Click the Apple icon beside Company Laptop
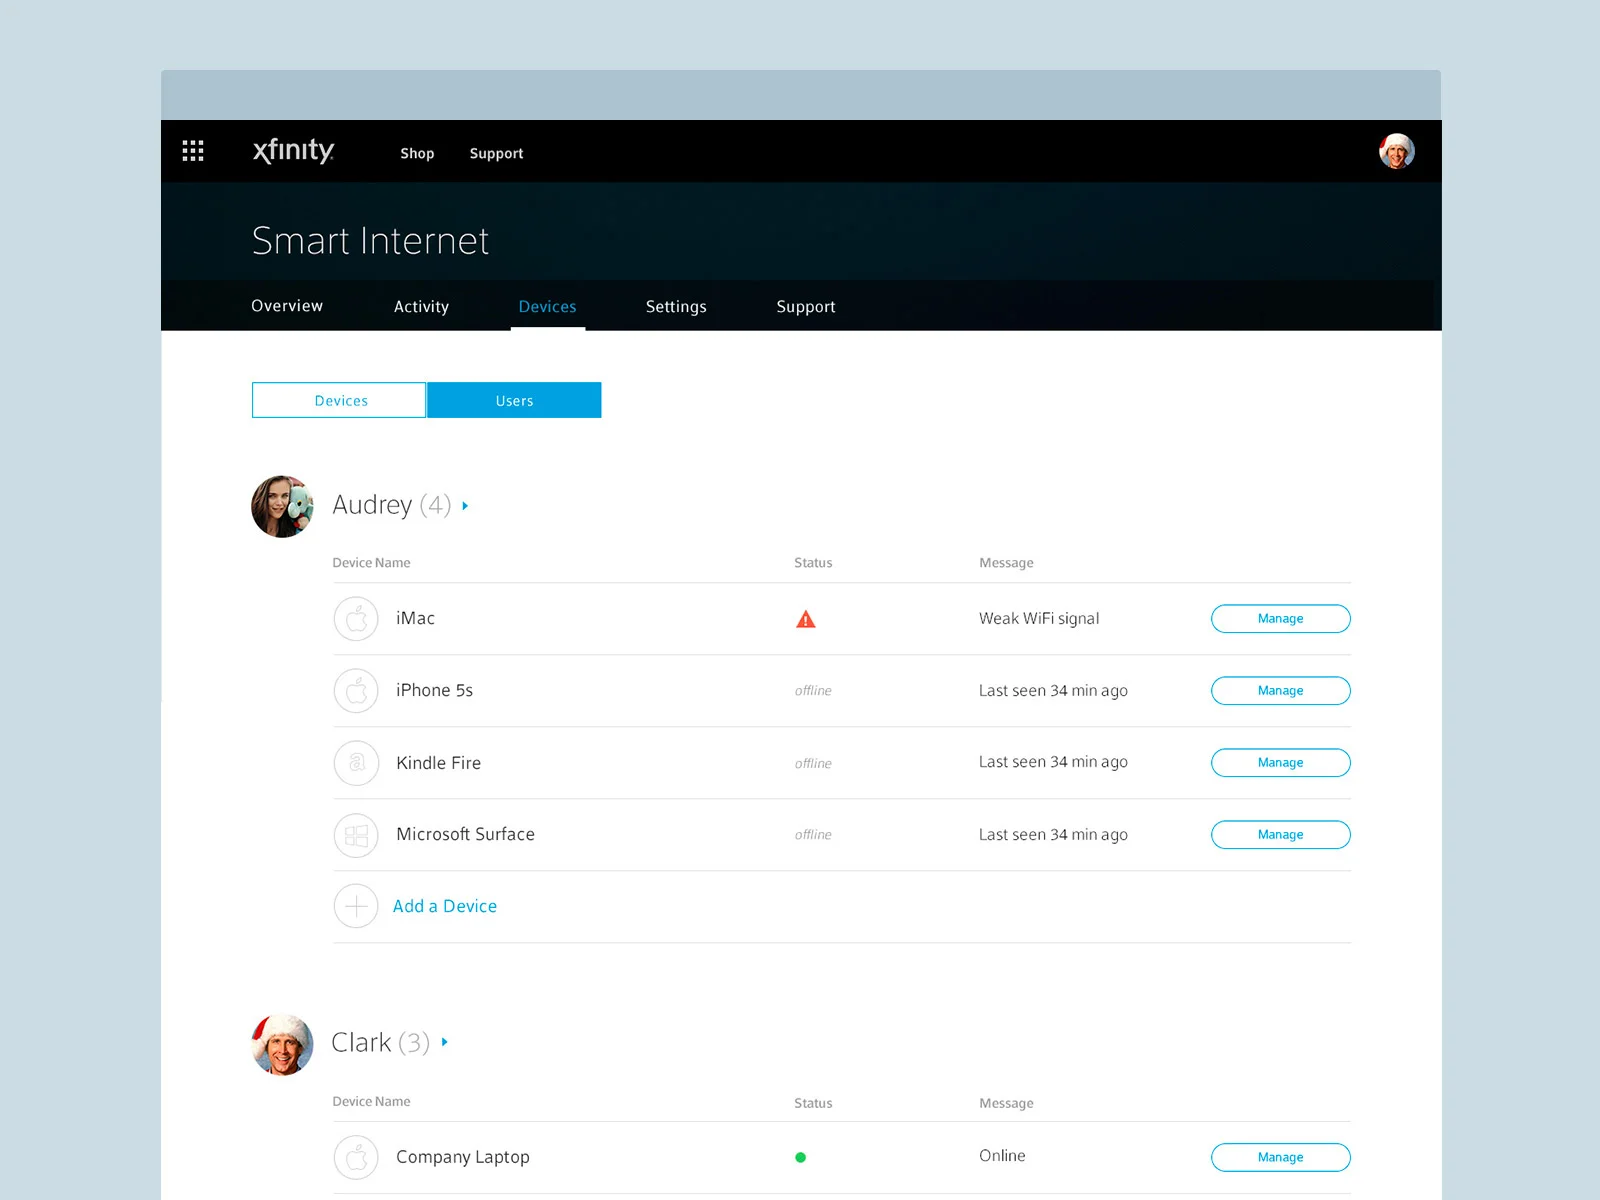 click(356, 1157)
